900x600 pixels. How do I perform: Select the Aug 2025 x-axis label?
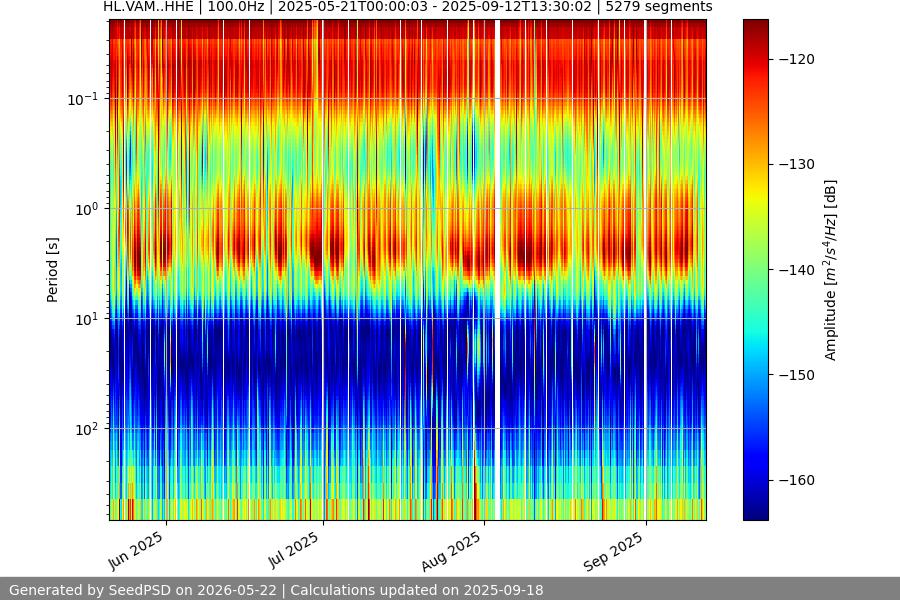pos(451,551)
